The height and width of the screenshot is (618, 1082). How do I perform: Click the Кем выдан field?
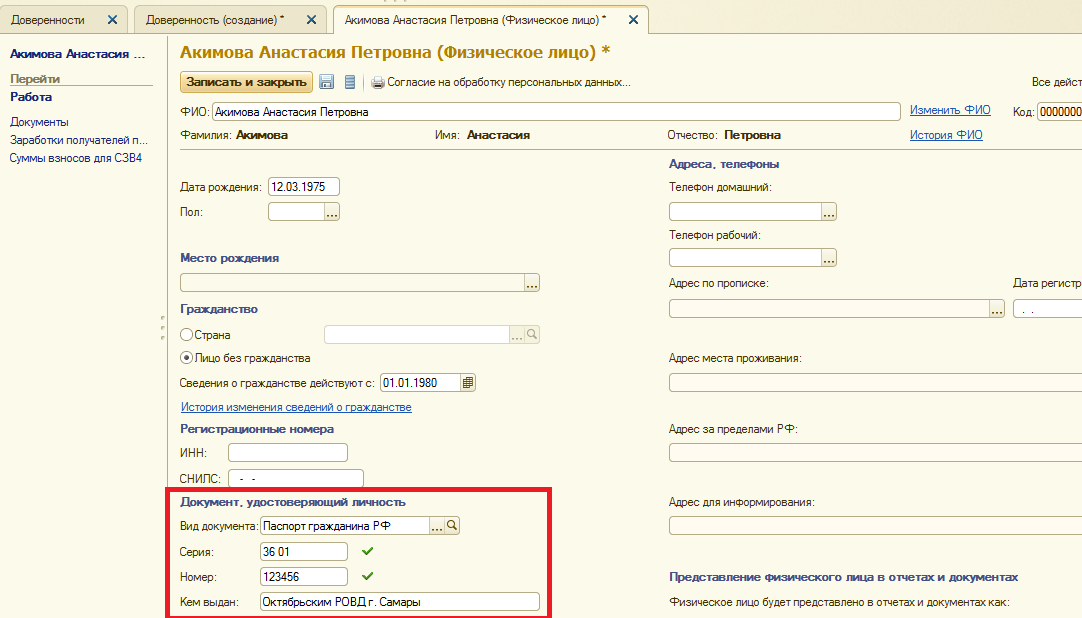400,601
